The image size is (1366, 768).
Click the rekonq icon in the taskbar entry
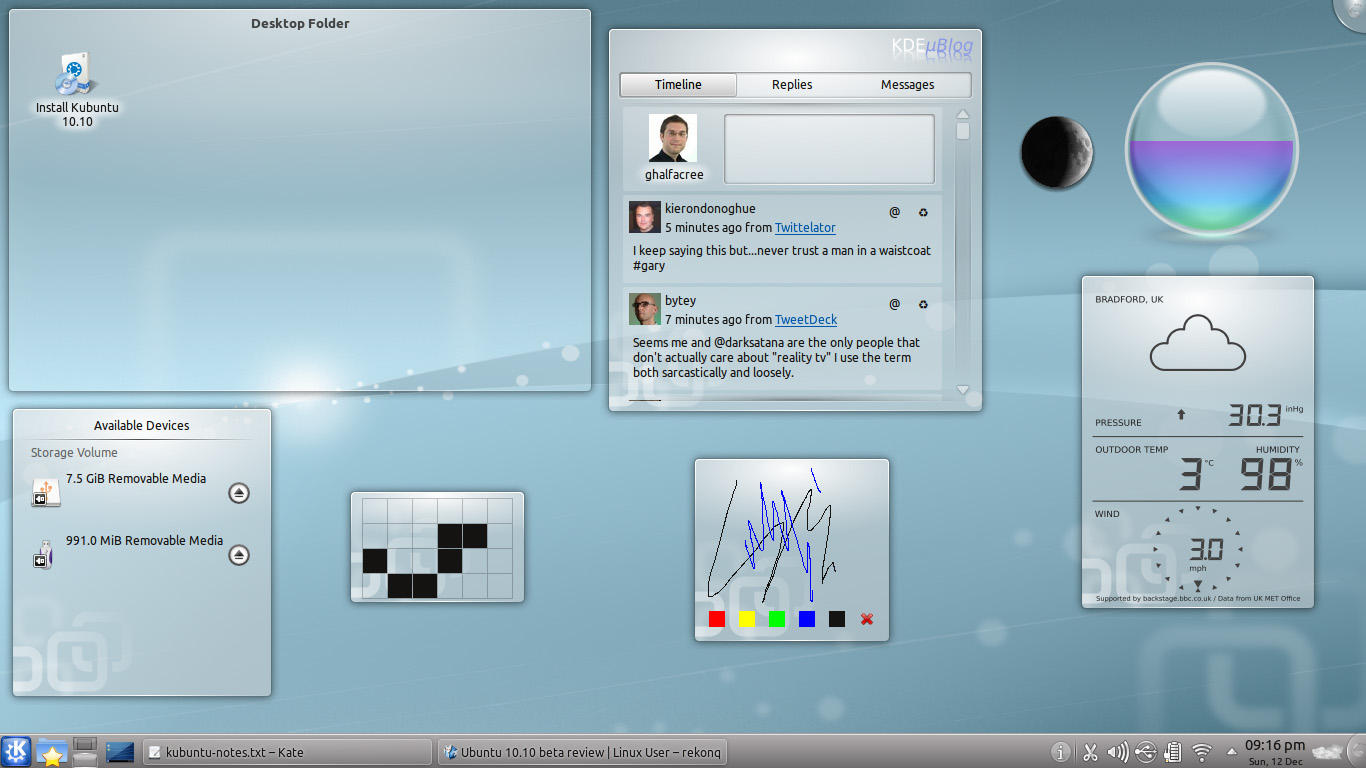tap(451, 752)
